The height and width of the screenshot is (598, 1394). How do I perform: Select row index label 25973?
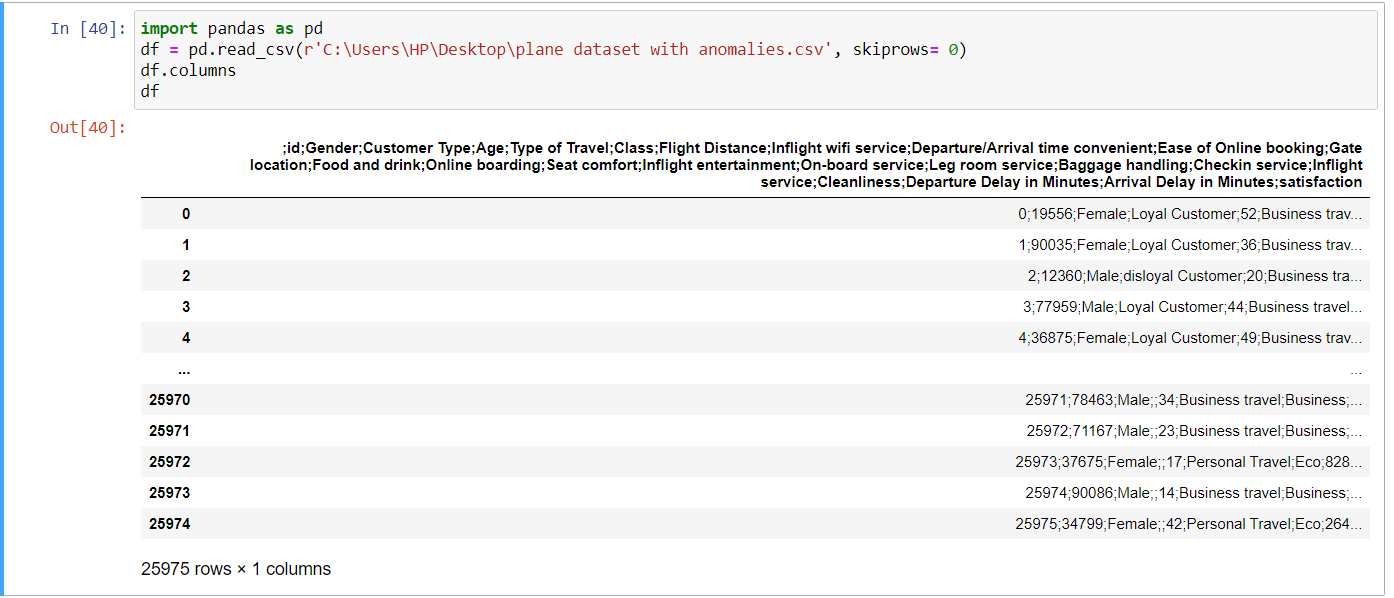[x=170, y=493]
